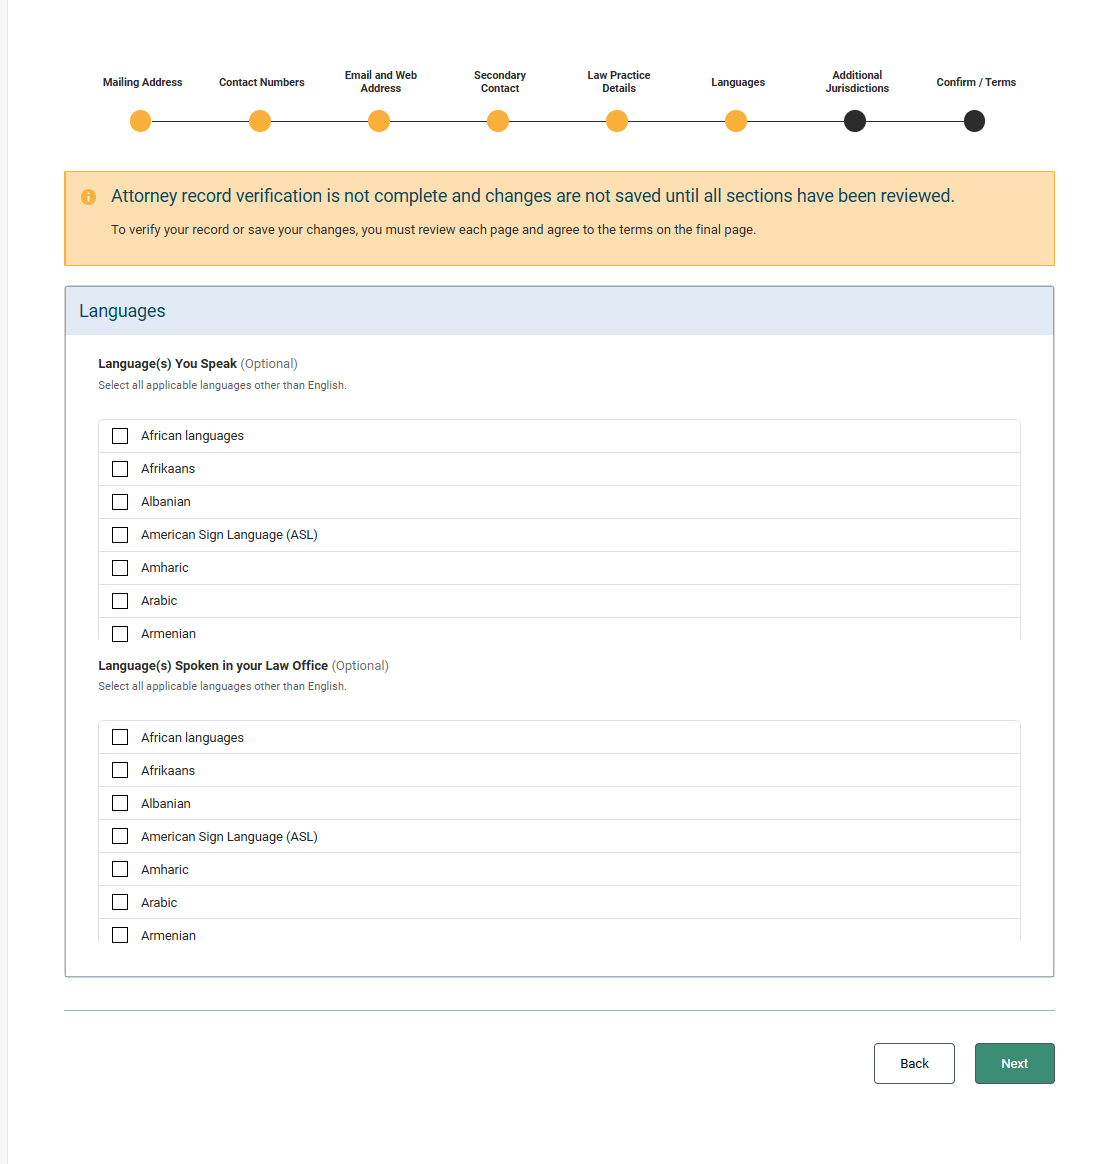This screenshot has height=1164, width=1104.
Task: Enable American Sign Language under Law Office languages
Action: tap(120, 836)
